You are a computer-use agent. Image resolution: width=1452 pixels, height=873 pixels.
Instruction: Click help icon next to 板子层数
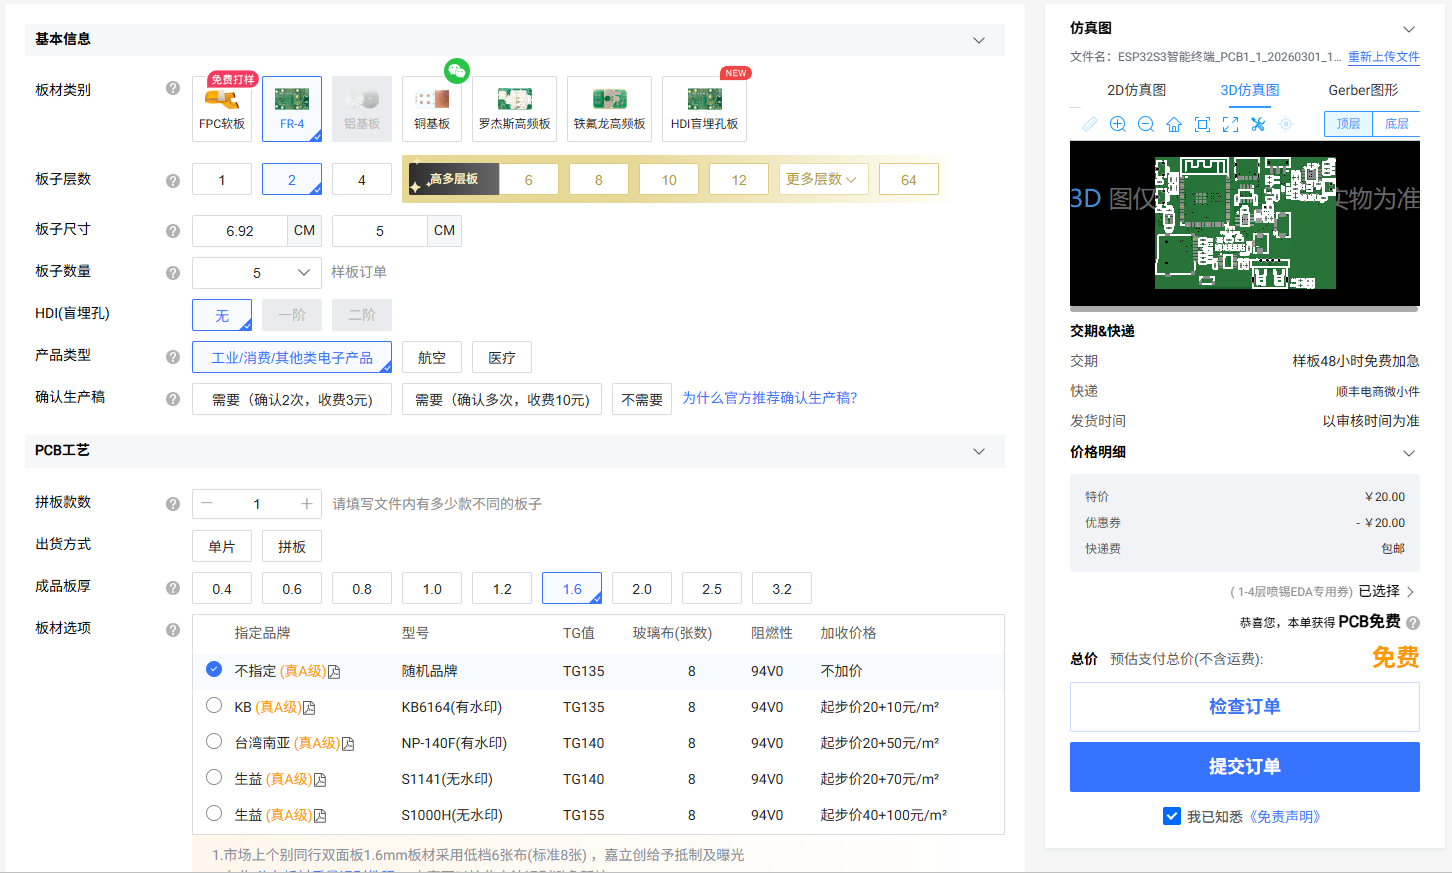click(173, 181)
